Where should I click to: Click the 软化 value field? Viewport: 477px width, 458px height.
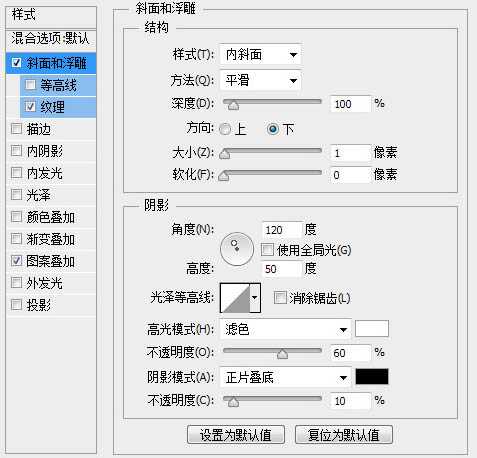click(x=350, y=175)
